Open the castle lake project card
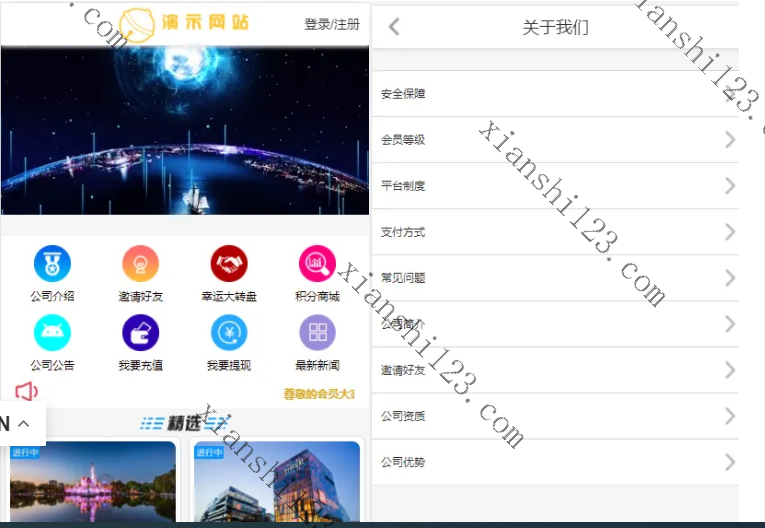 (x=93, y=481)
